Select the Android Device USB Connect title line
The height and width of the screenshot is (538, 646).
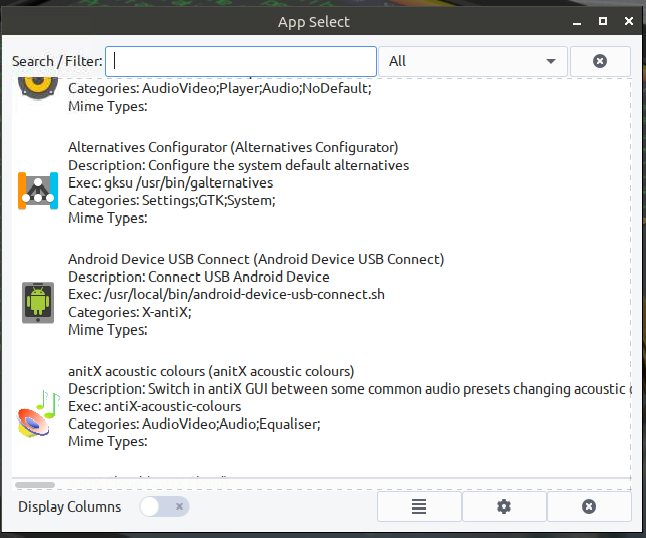256,259
